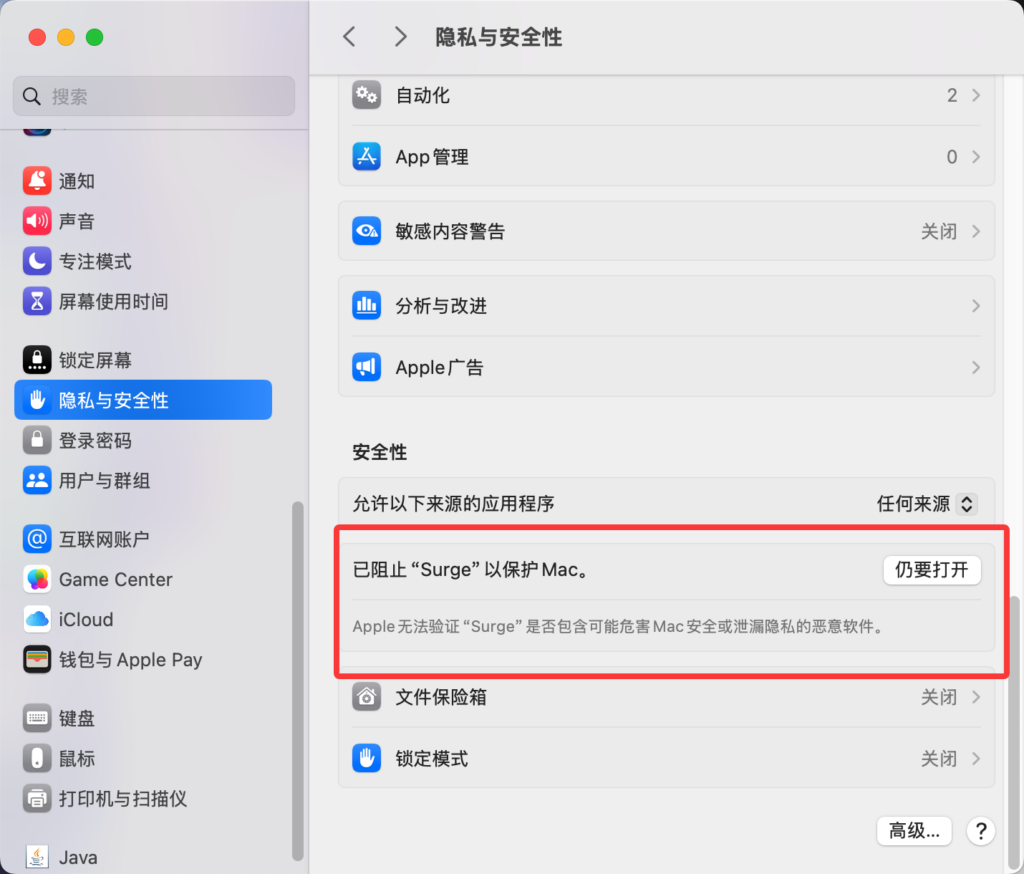Open the 通知 bell icon in sidebar
Image resolution: width=1024 pixels, height=874 pixels.
pos(37,181)
